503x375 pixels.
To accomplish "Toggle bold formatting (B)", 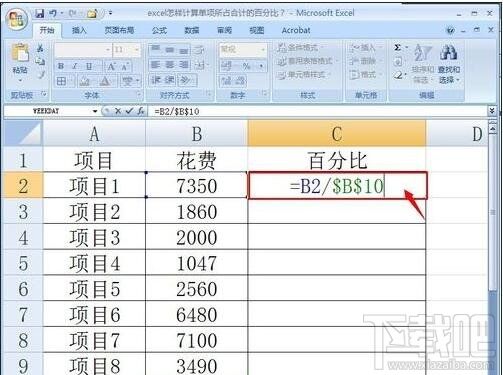I will pos(61,66).
